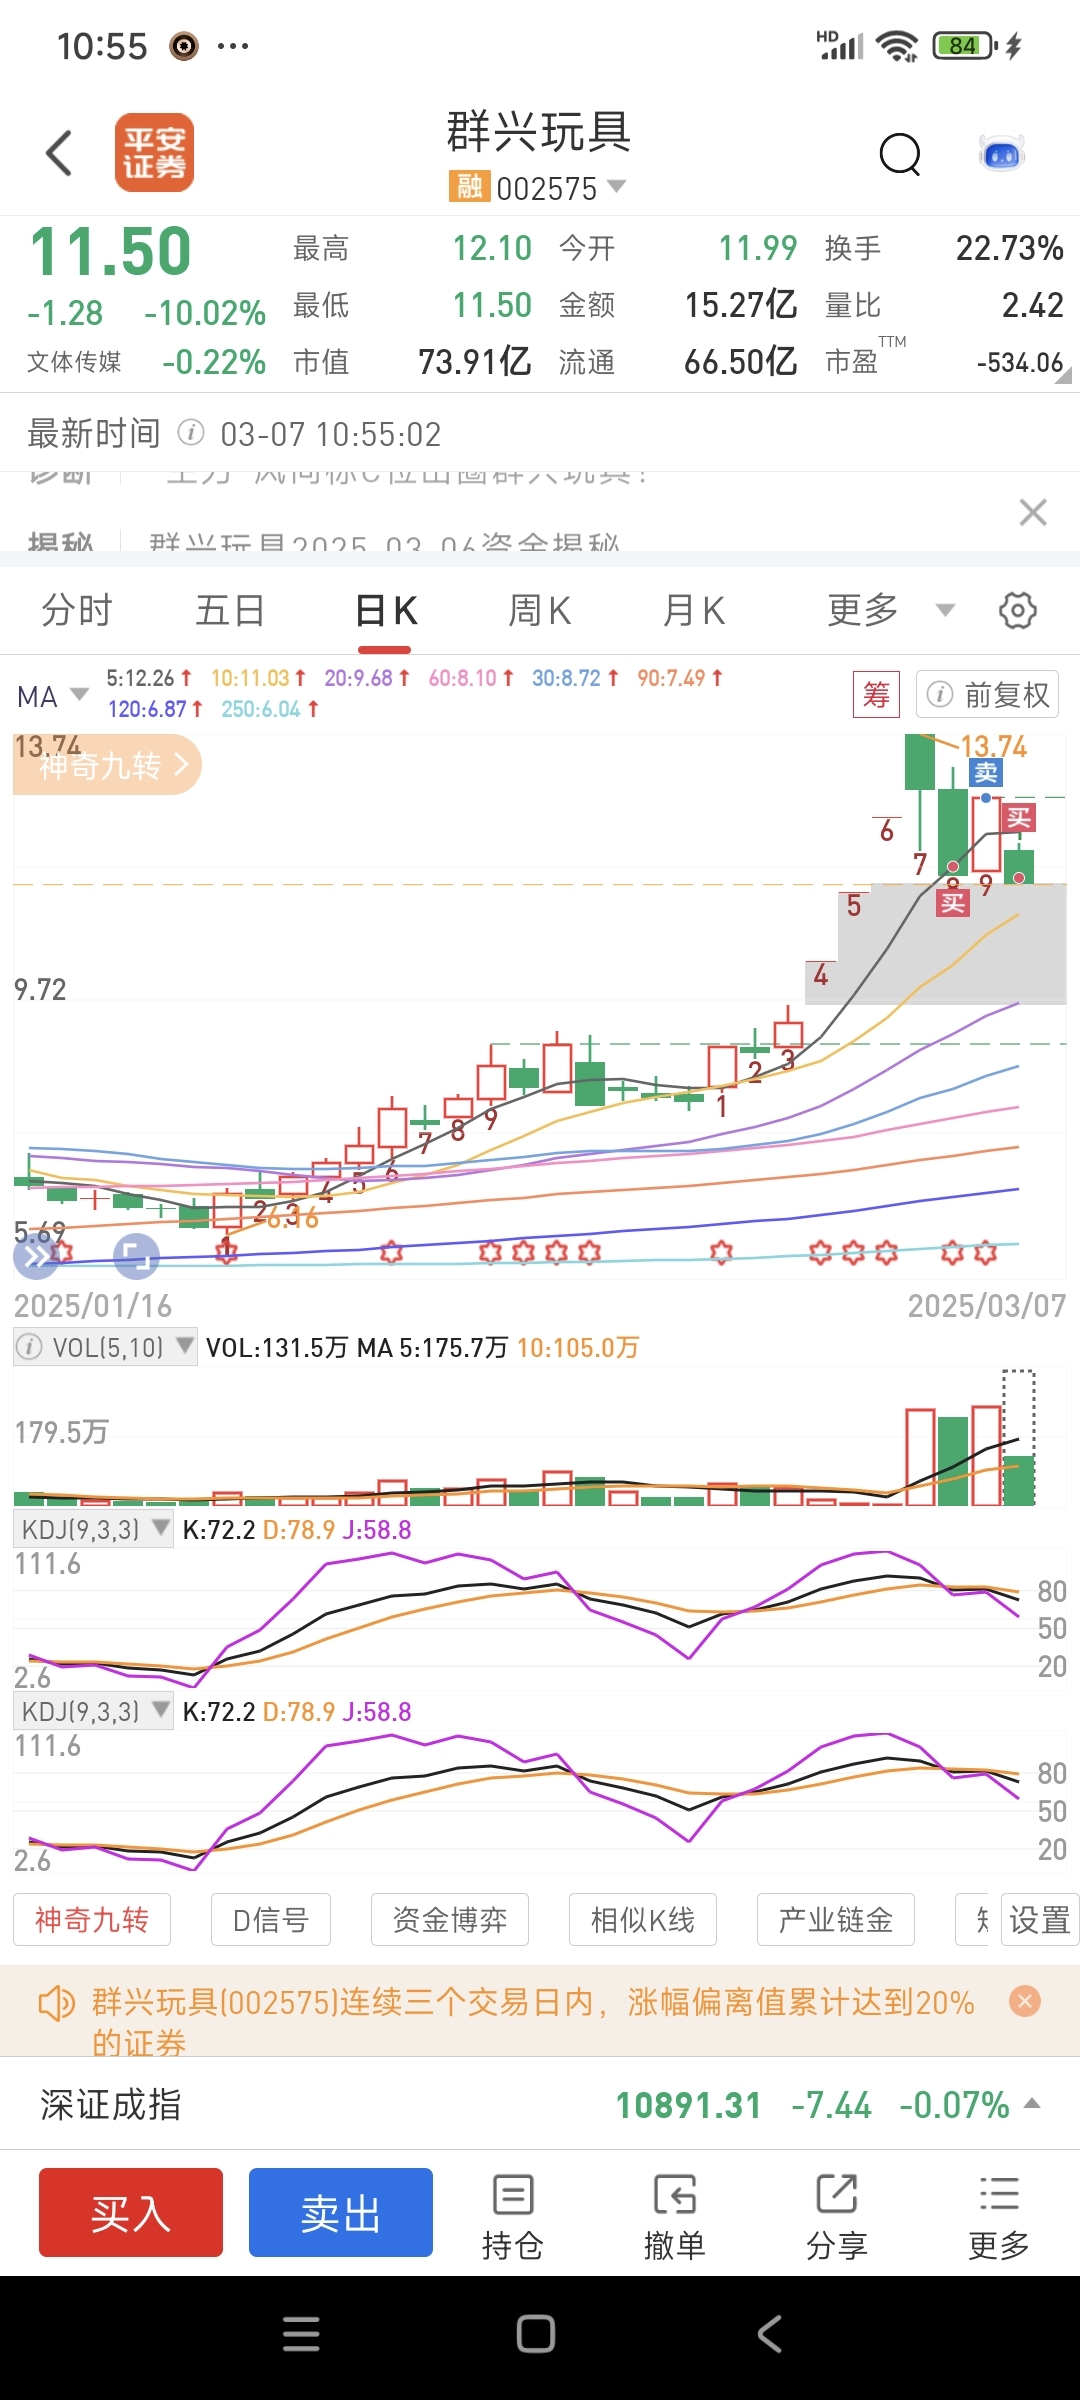Viewport: 1080px width, 2400px height.
Task: Tap the 卖出 sell button
Action: pyautogui.click(x=341, y=2212)
